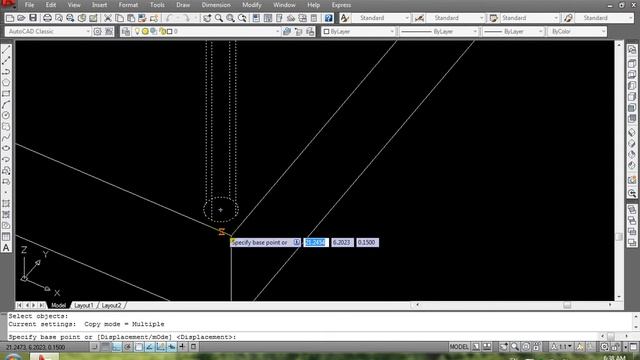Screen dimensions: 640x360
Task: Click the Copy clipboard icon
Action: point(119,18)
